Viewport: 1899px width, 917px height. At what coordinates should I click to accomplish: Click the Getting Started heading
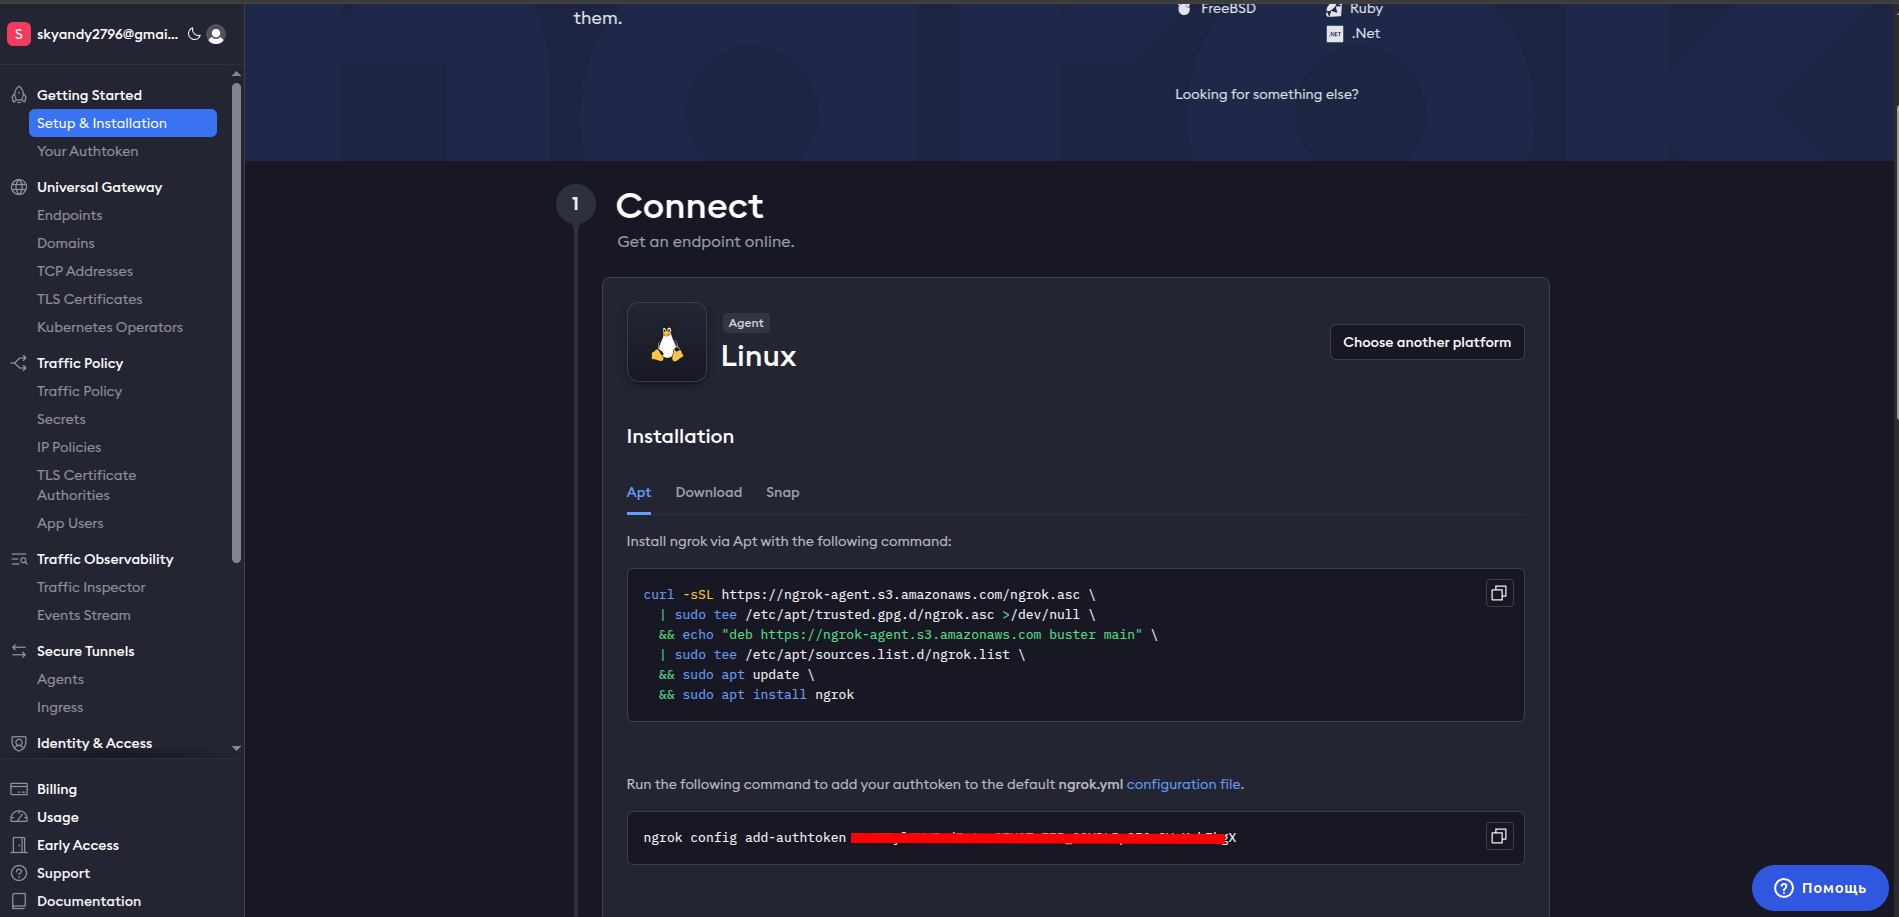(89, 95)
